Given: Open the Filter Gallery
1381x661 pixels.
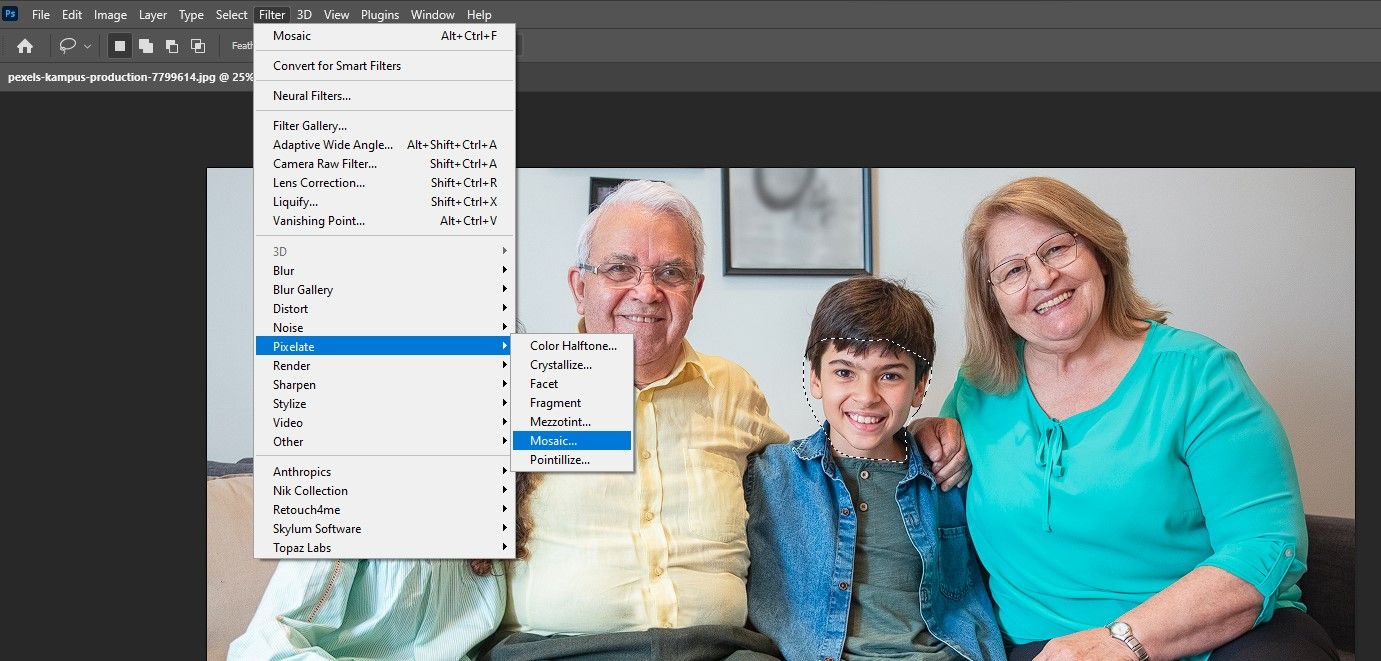Looking at the screenshot, I should click(x=385, y=126).
